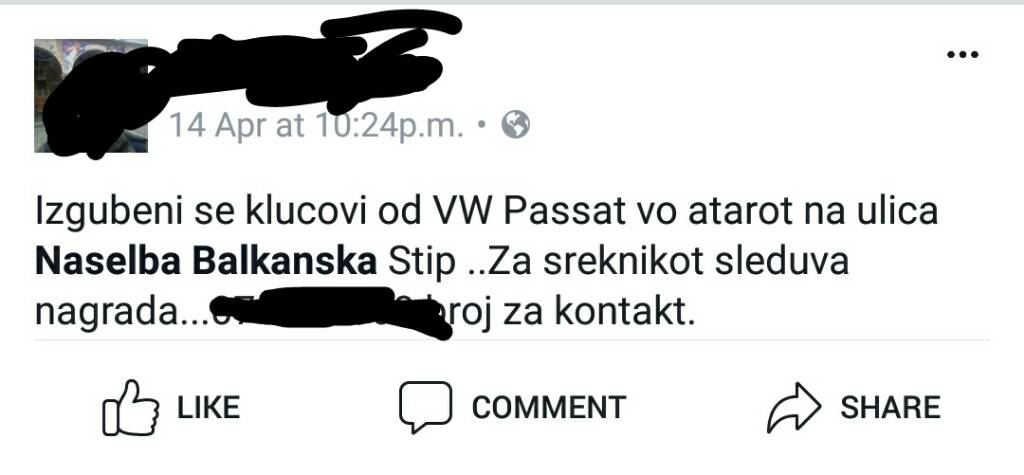Image resolution: width=1024 pixels, height=475 pixels.
Task: Open the three-dot post options menu
Action: [963, 55]
